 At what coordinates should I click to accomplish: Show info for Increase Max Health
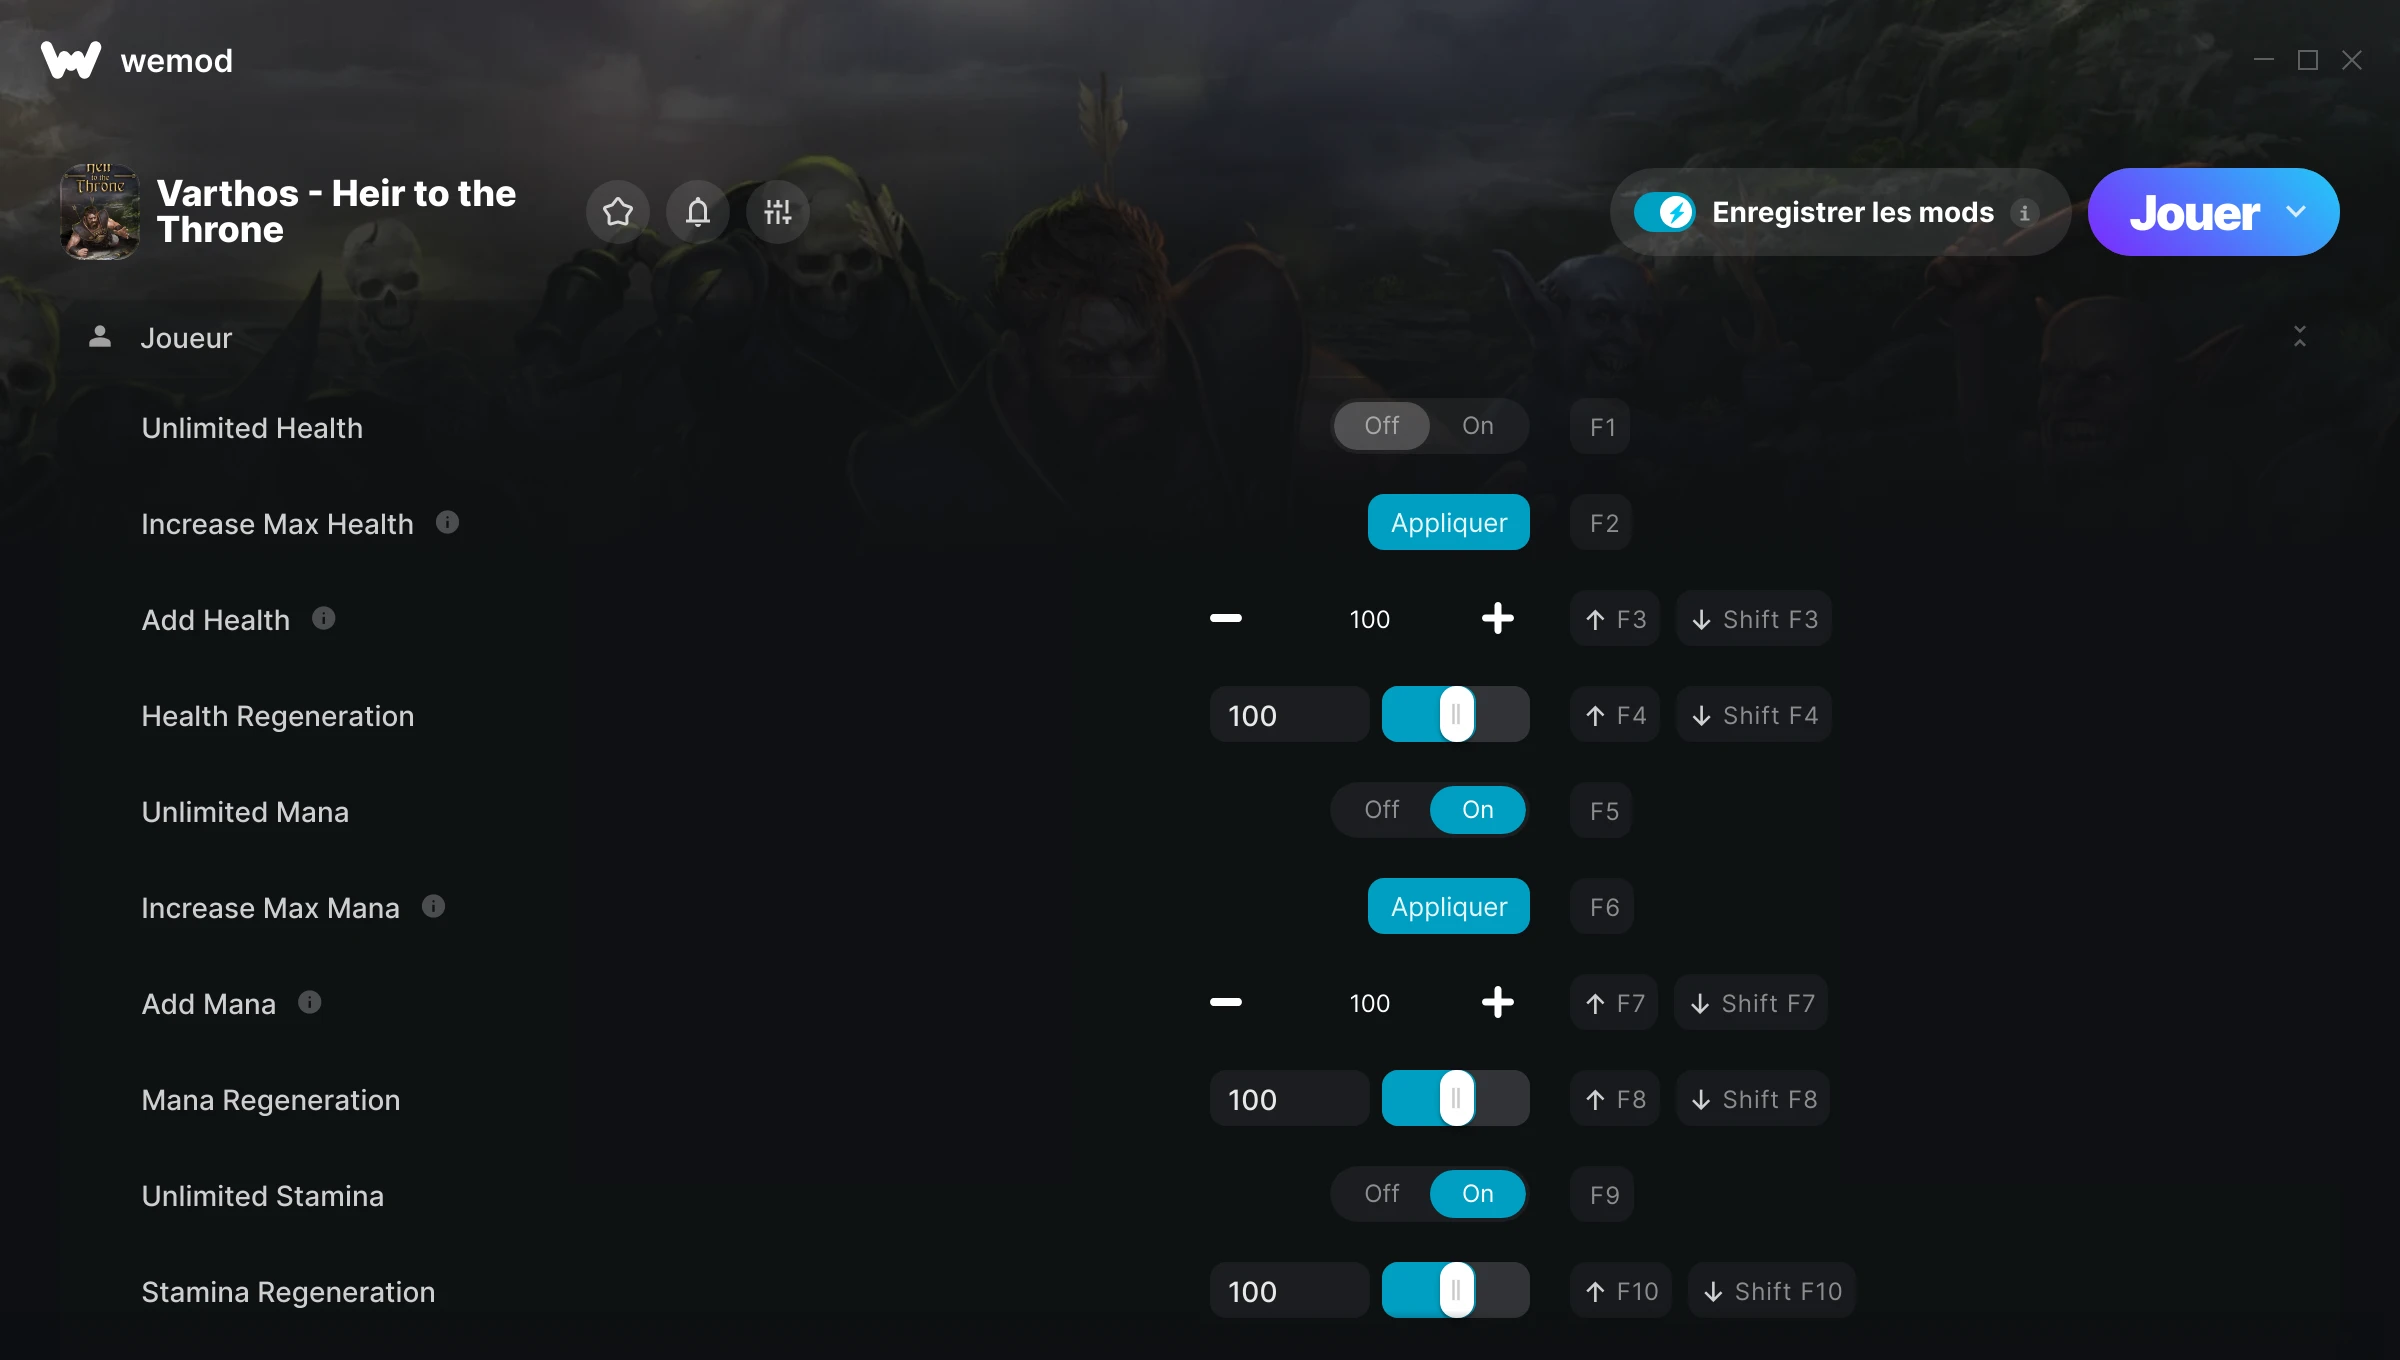(448, 522)
